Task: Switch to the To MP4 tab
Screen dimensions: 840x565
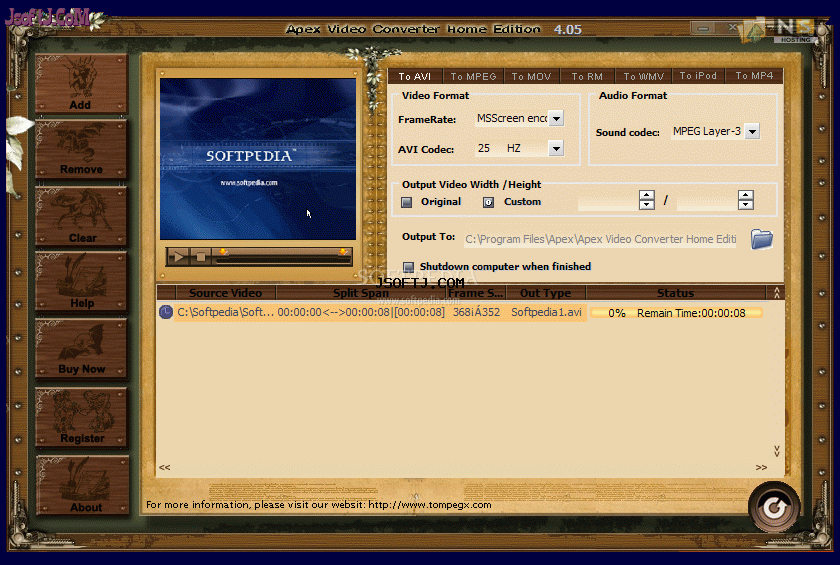Action: pos(754,76)
